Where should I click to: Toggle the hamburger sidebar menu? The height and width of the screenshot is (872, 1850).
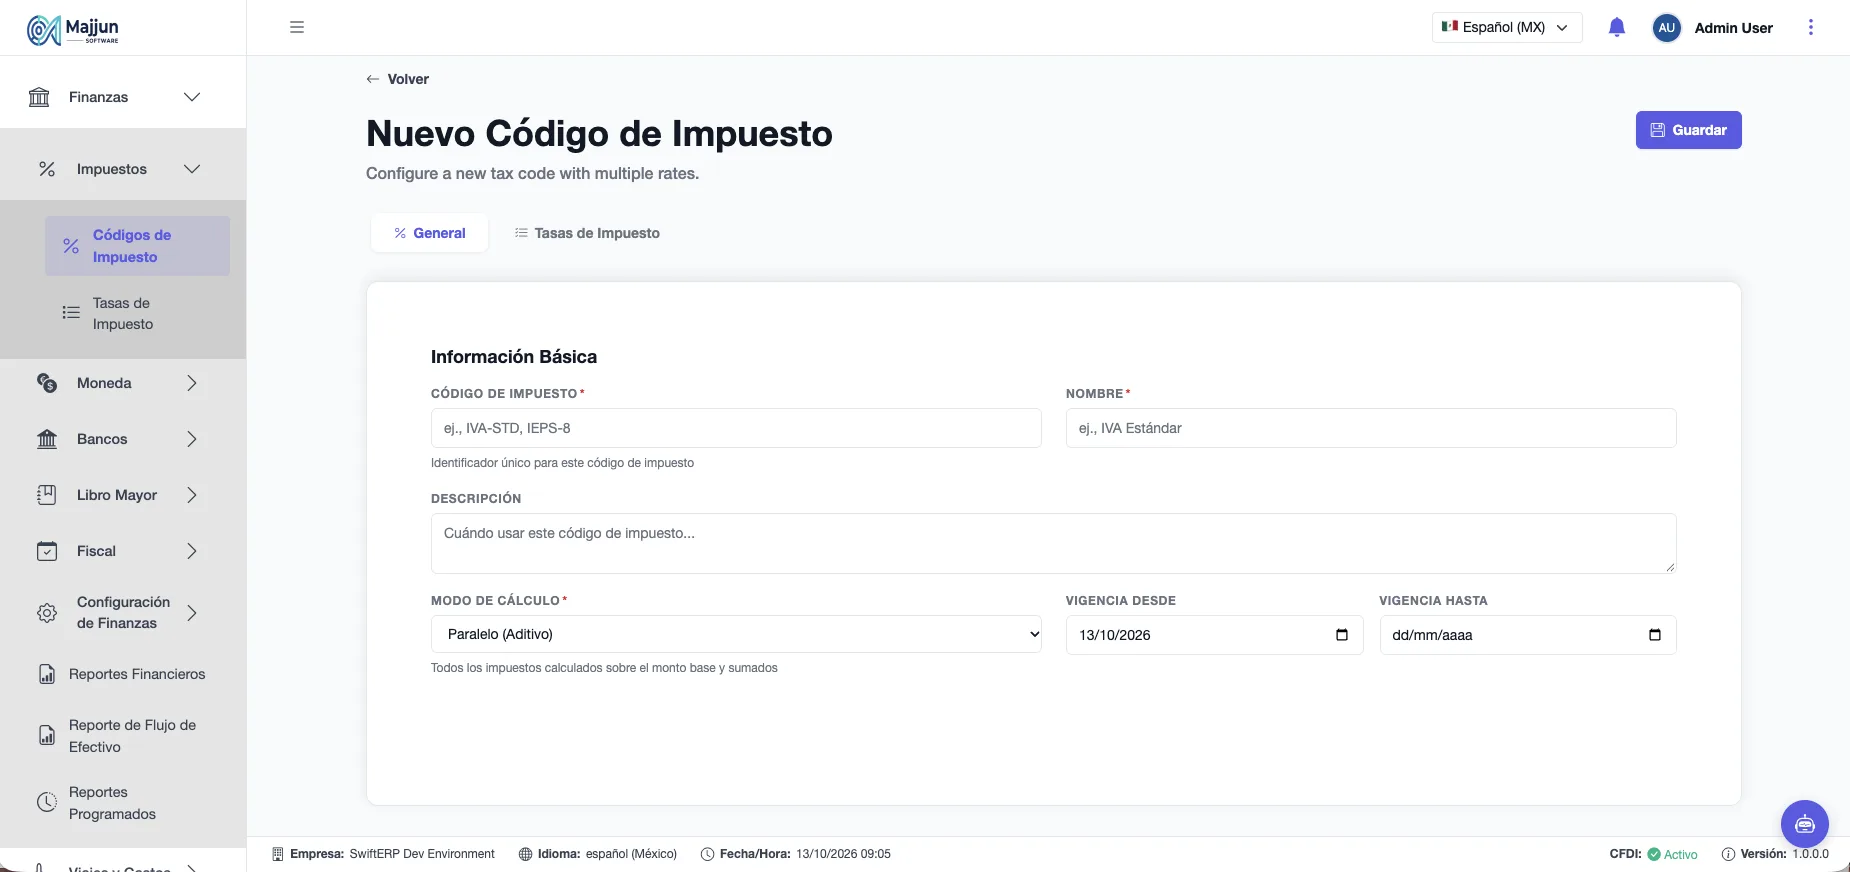pos(297,27)
